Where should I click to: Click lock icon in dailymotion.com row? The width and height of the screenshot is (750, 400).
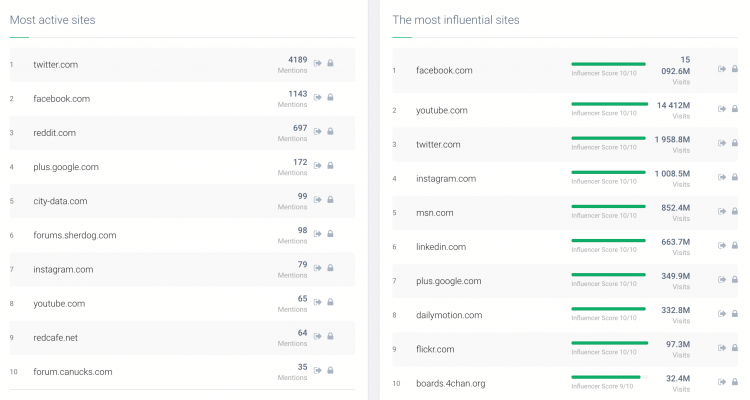(x=735, y=314)
